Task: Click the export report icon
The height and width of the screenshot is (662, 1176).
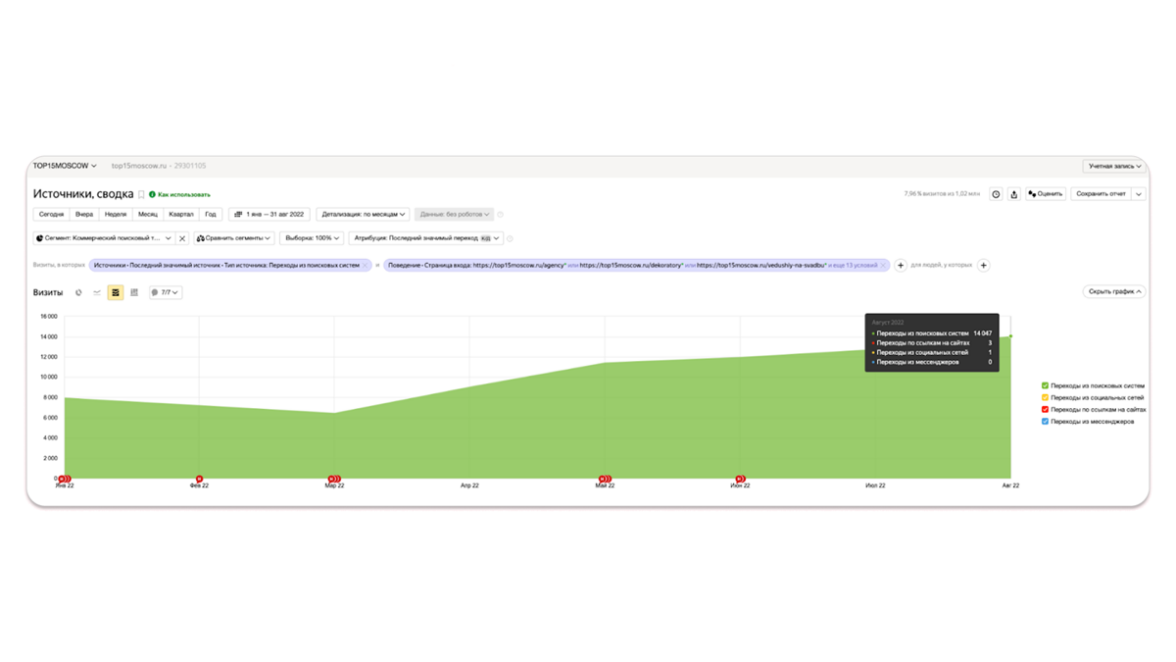Action: pos(1013,194)
